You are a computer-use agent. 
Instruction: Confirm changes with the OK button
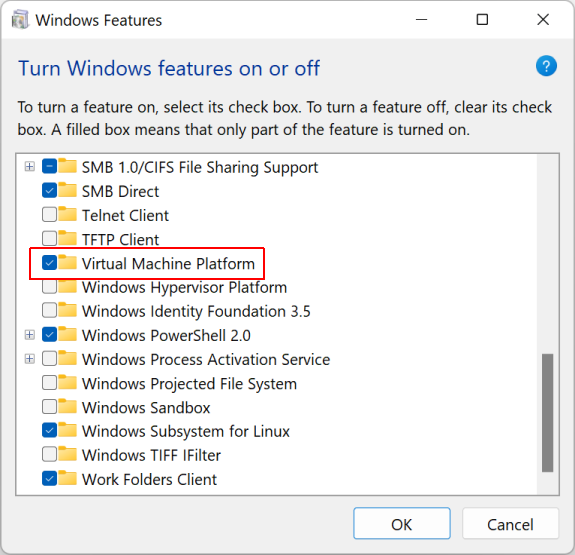(x=402, y=523)
